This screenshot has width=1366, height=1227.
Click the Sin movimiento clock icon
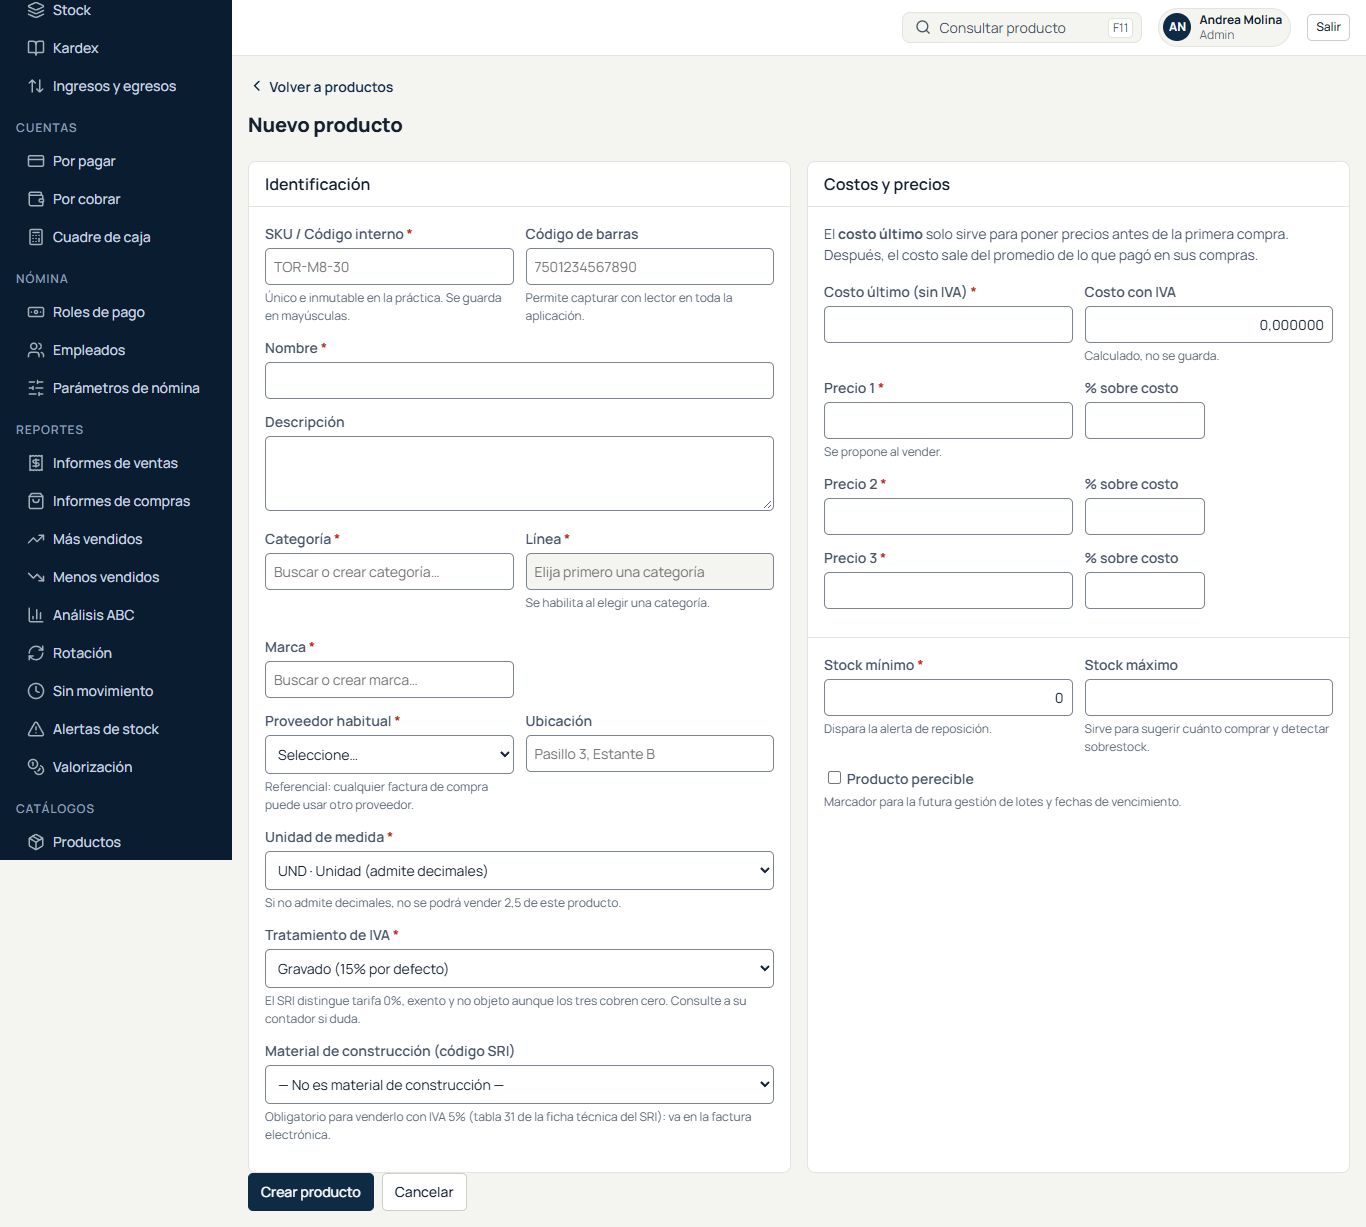tap(36, 691)
